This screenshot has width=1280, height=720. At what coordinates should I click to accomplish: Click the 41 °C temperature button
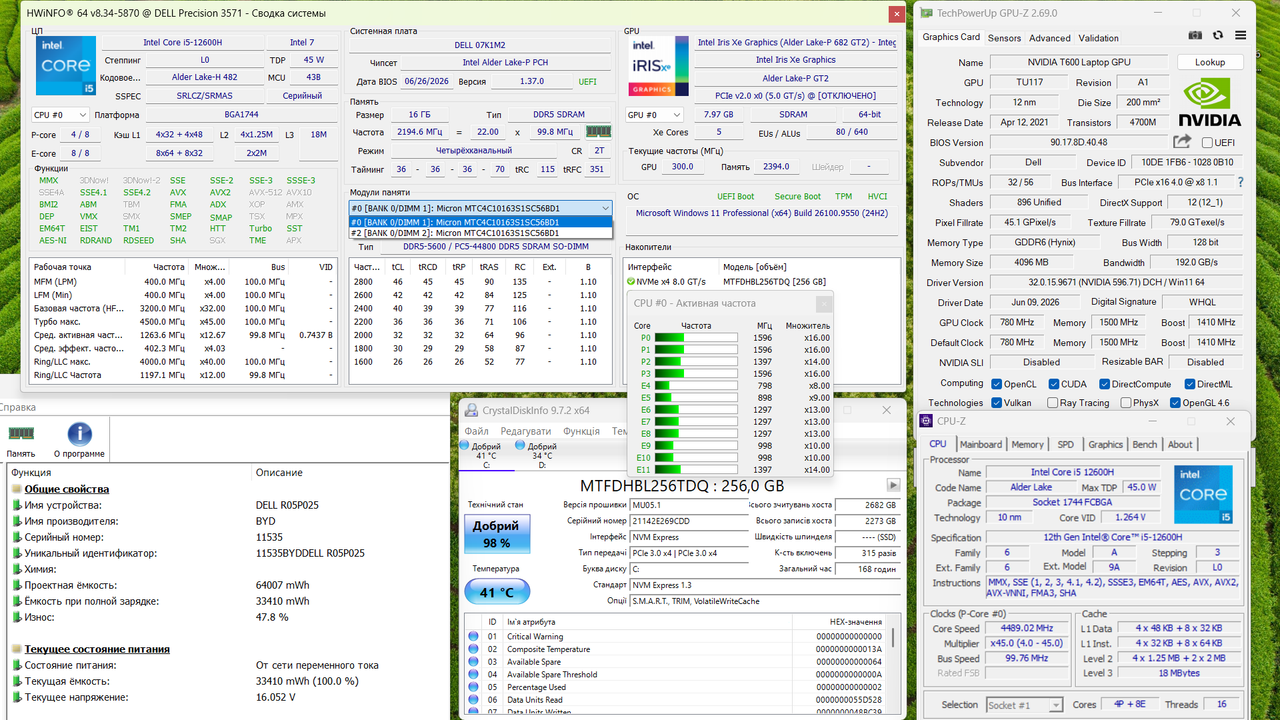496,592
